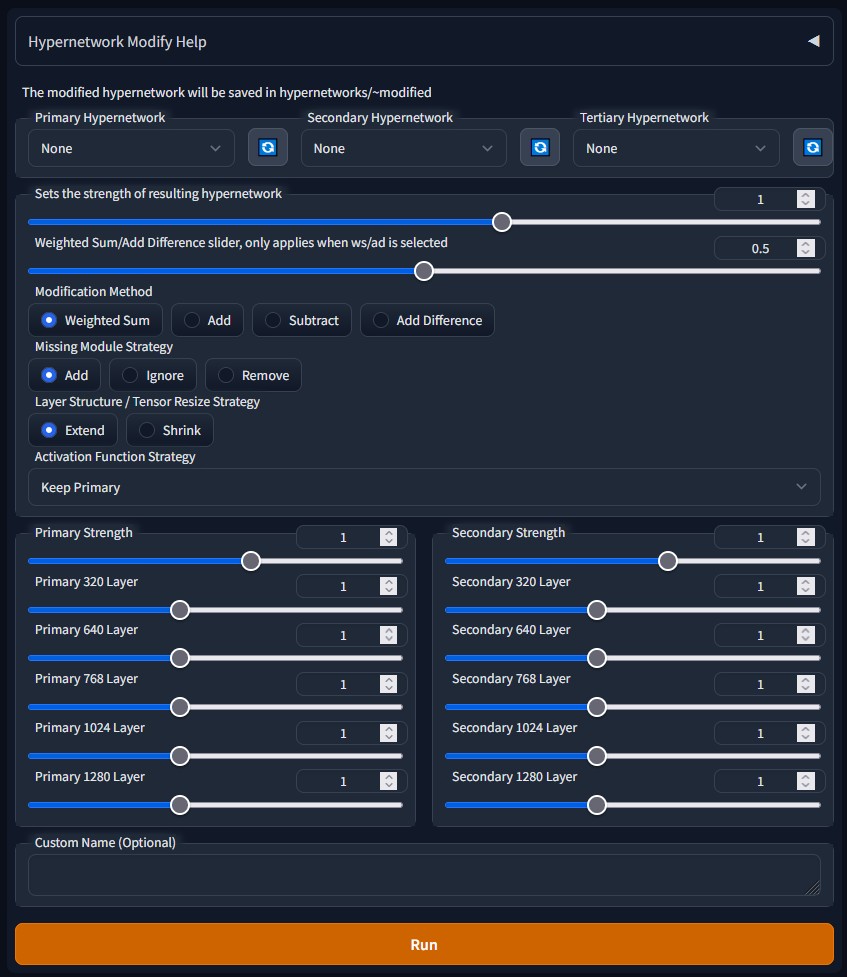Click the resulting strength number stepper
847x977 pixels.
pos(805,199)
